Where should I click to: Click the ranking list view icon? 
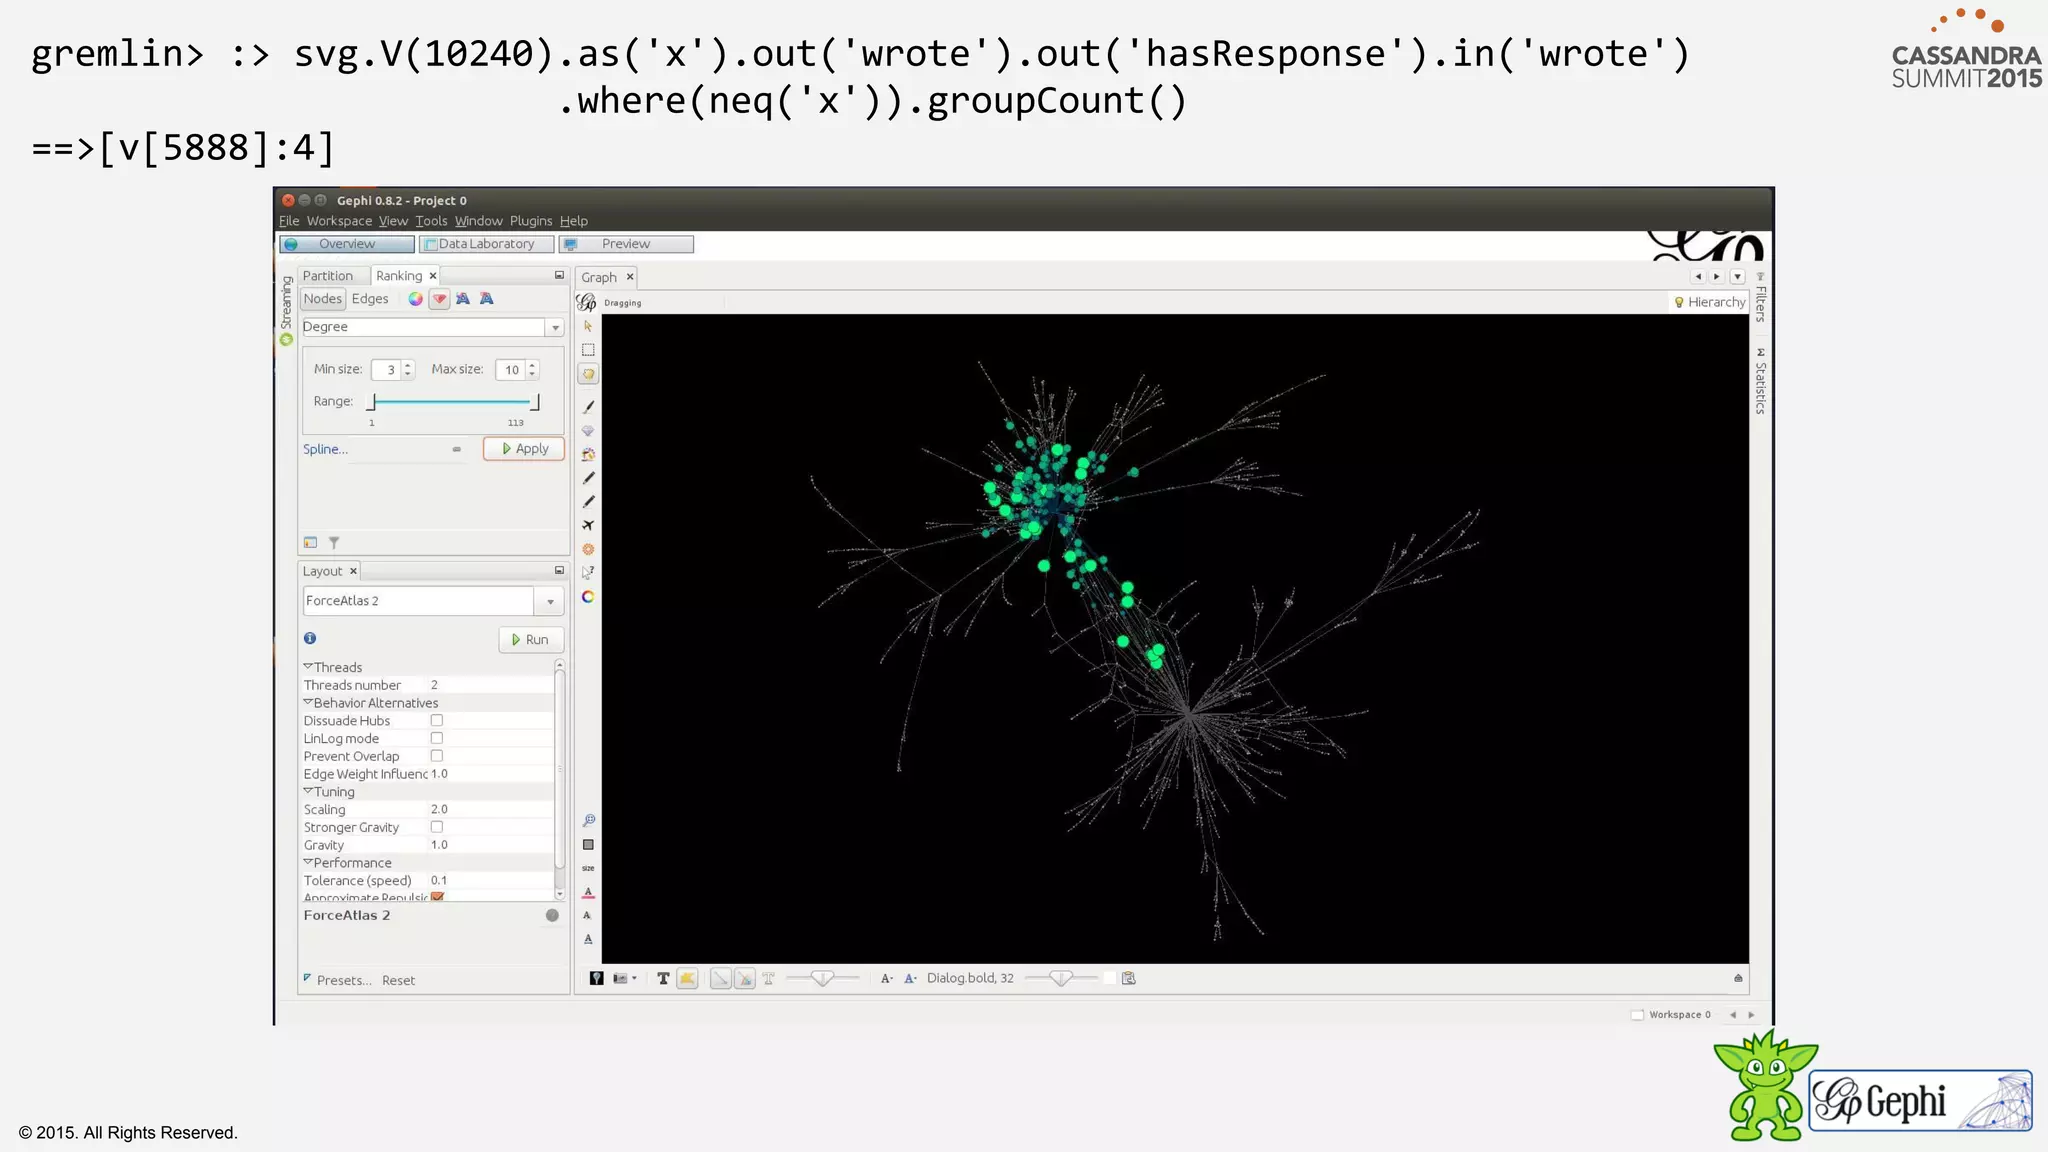tap(310, 543)
